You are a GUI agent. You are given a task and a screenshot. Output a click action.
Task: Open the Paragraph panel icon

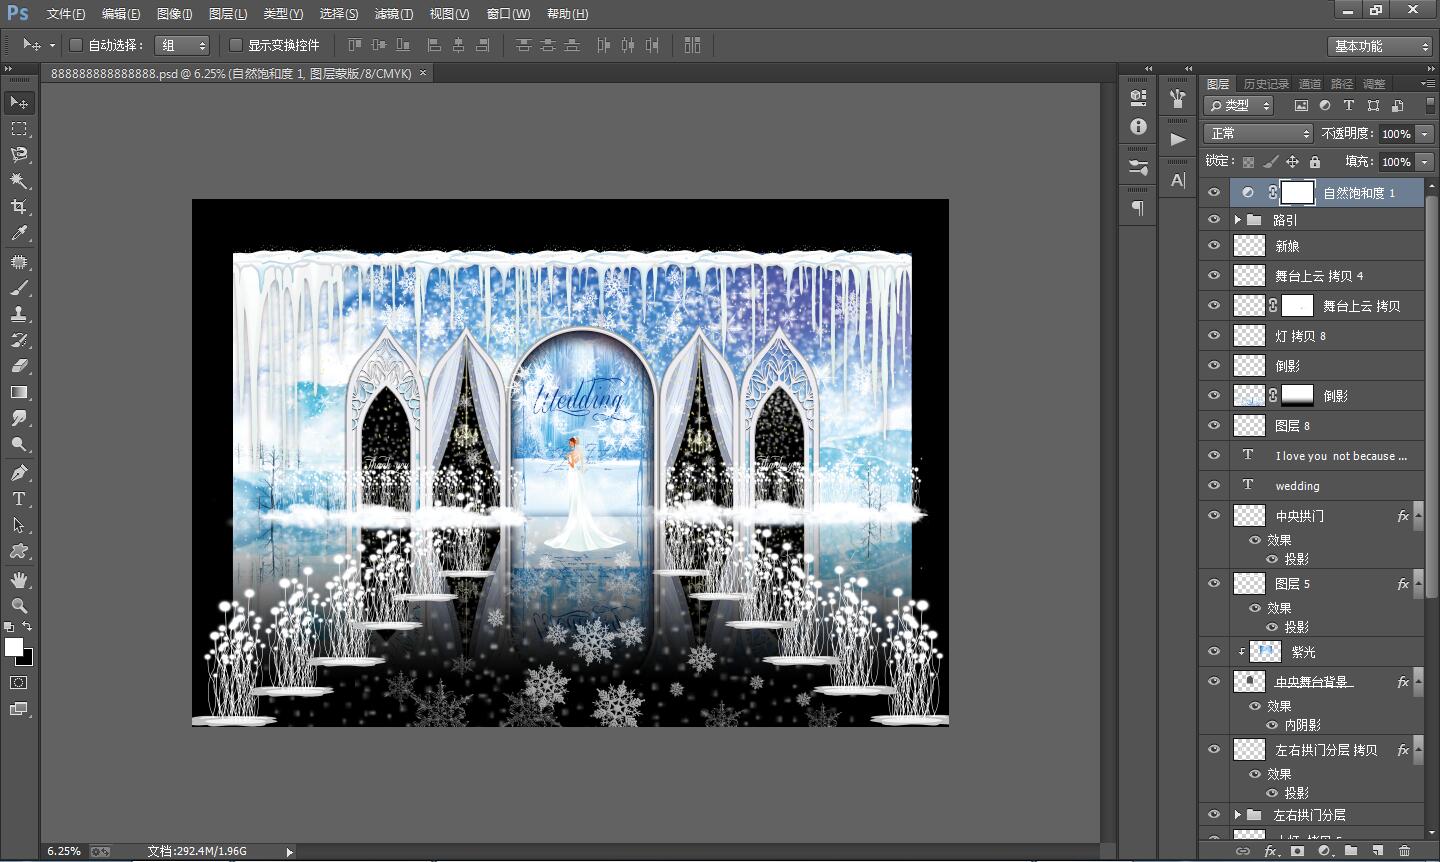click(1138, 208)
